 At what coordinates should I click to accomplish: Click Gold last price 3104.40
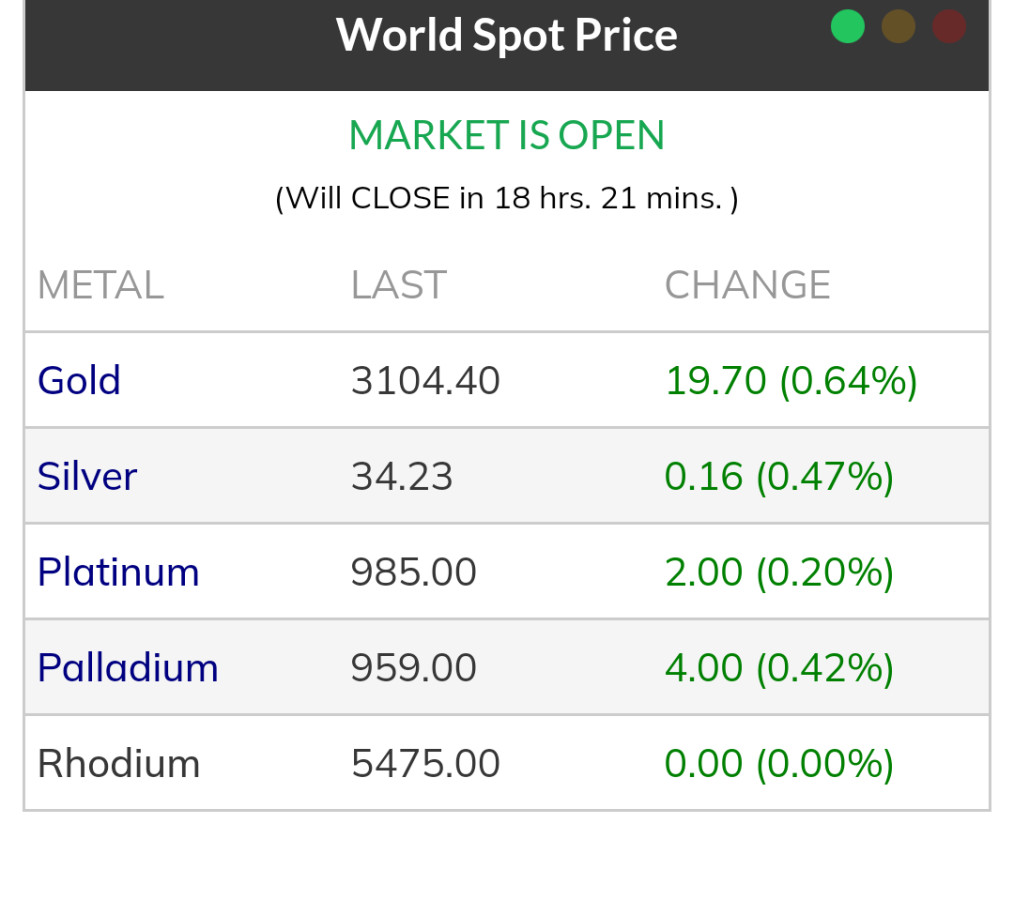[x=425, y=381]
